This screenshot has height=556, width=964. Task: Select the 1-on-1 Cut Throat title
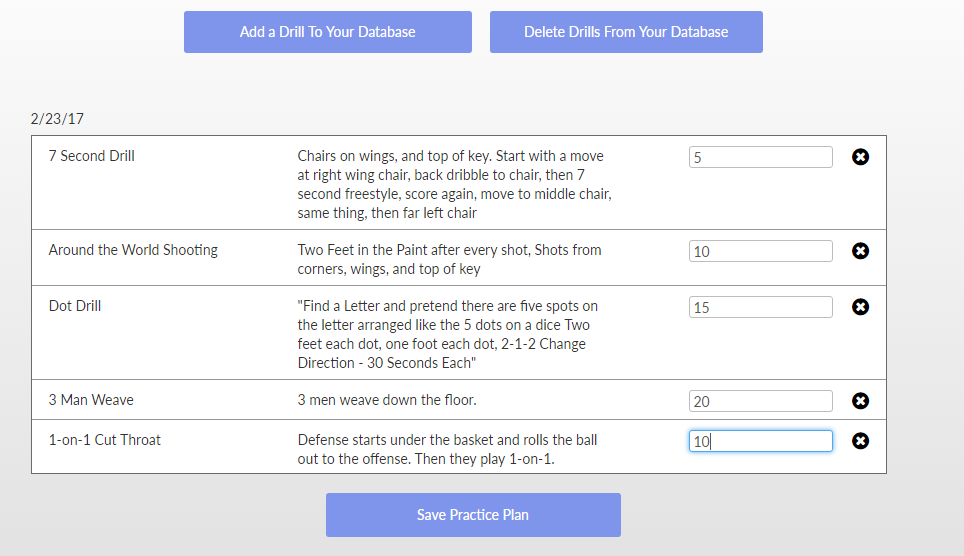coord(105,440)
